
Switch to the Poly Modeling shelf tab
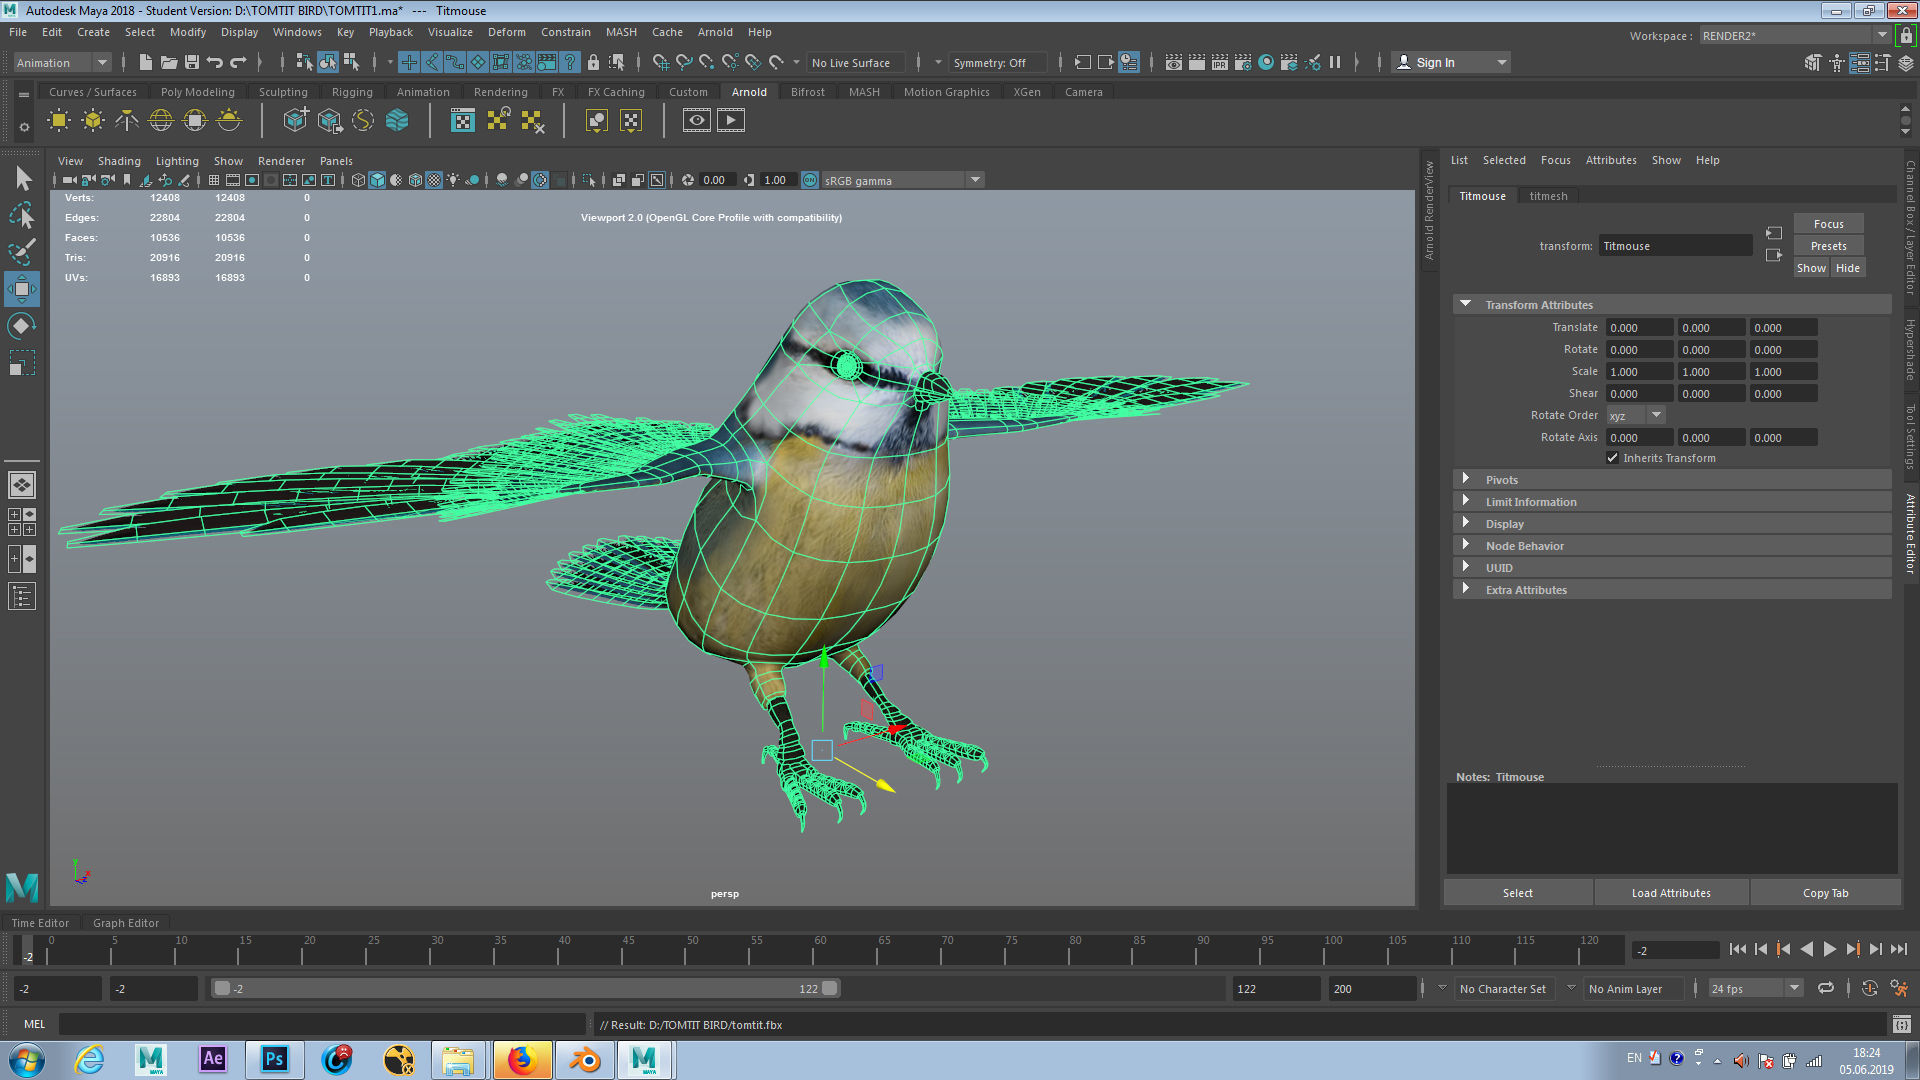(197, 92)
